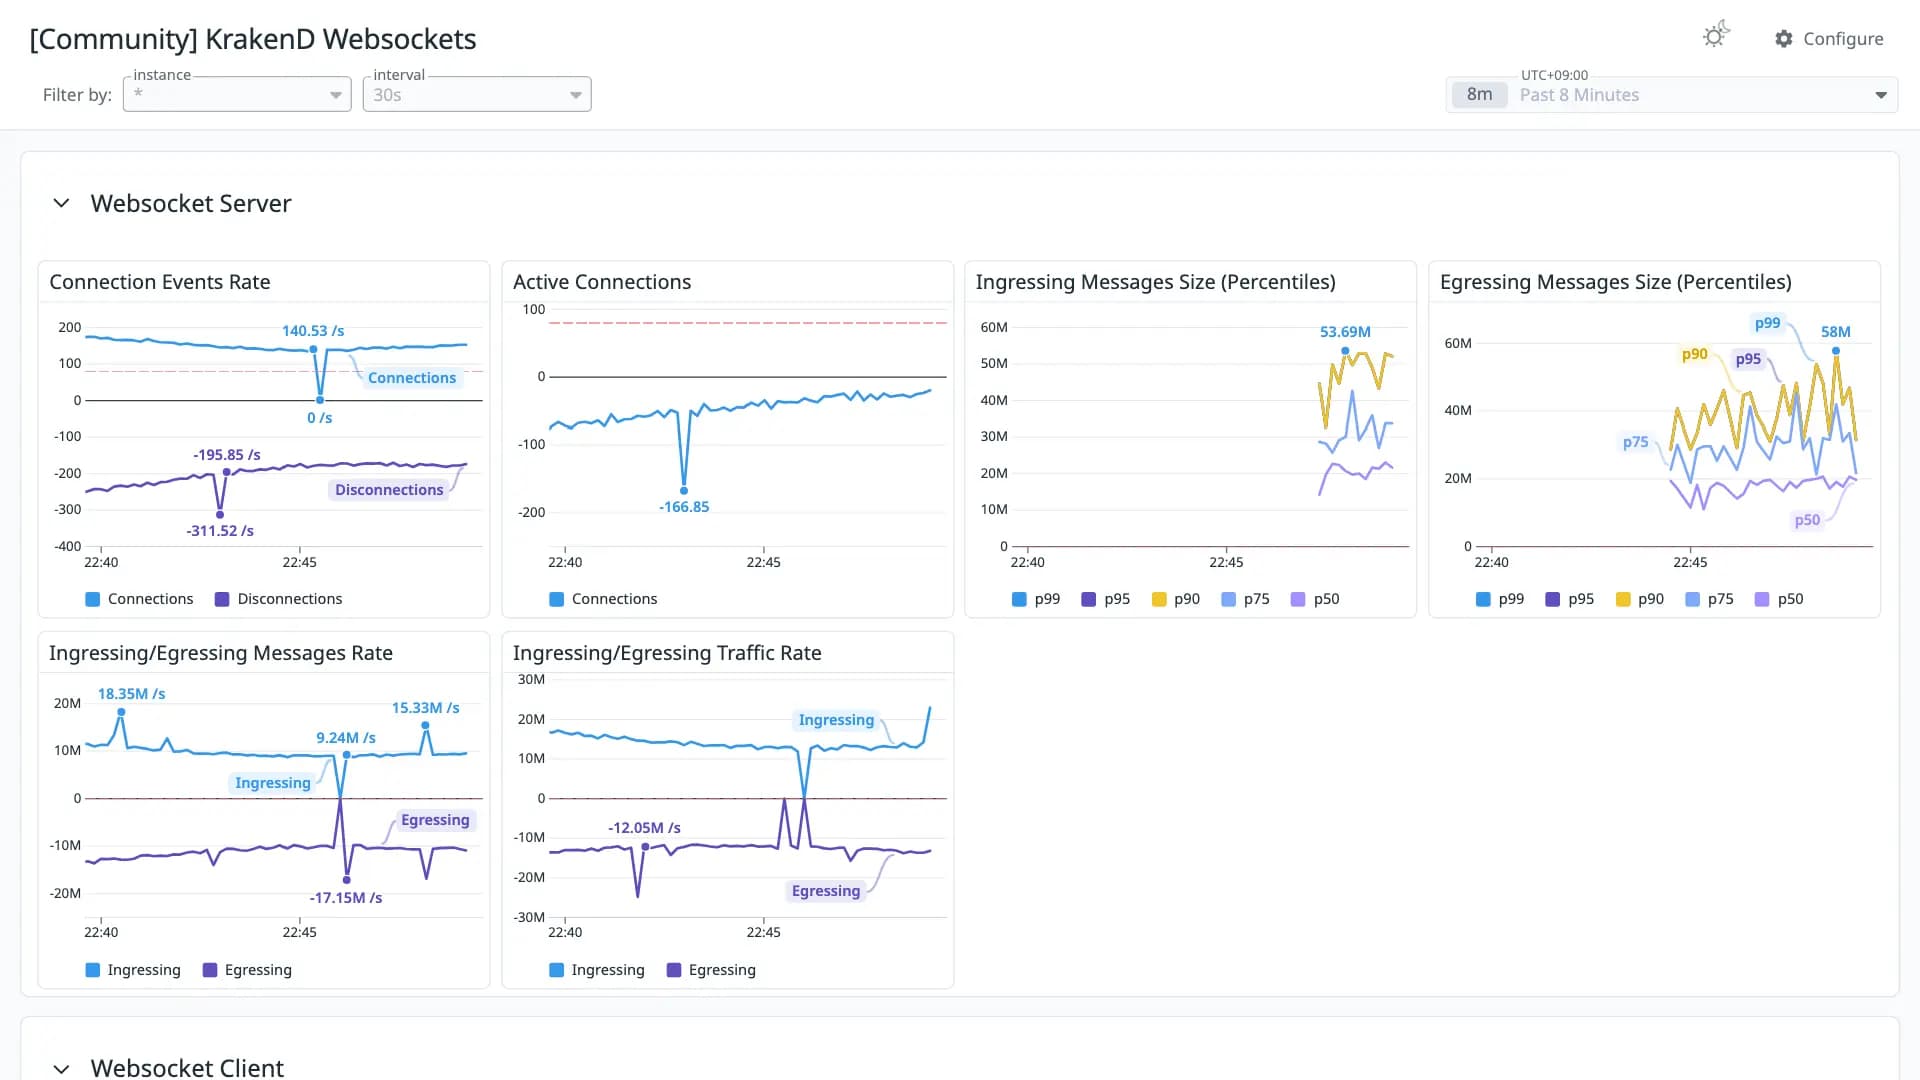Click Ingressing legend swatch in Traffic Rate chart
1920x1080 pixels.
point(557,970)
